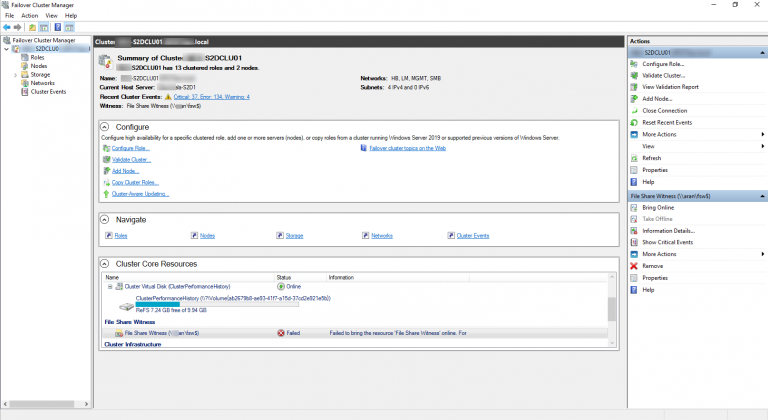The image size is (768, 420).
Task: Open More Actions under File Share Witness
Action: [659, 254]
